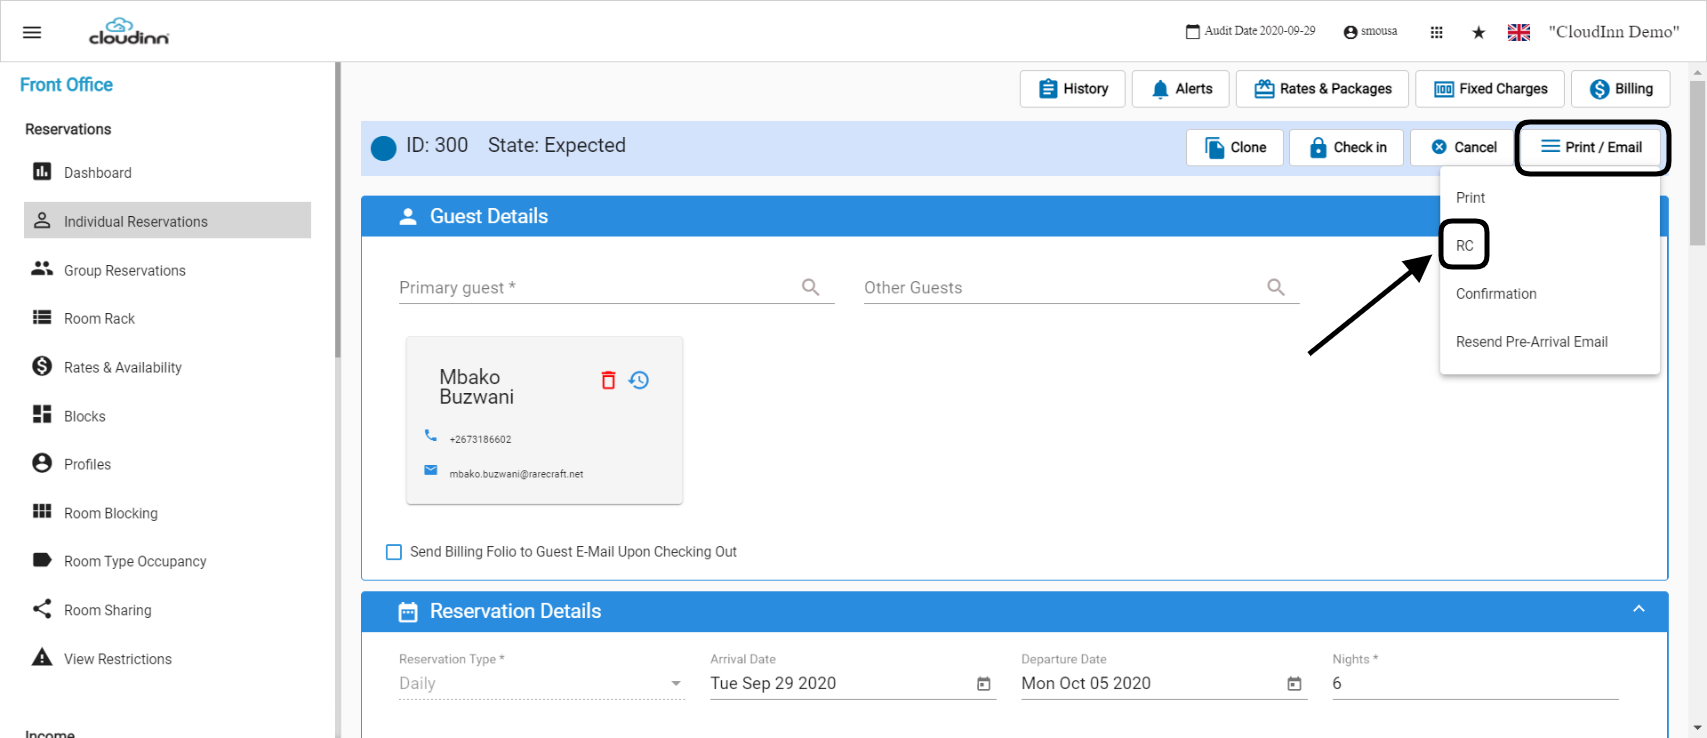The image size is (1707, 738).
Task: View guest history clock icon
Action: (639, 380)
